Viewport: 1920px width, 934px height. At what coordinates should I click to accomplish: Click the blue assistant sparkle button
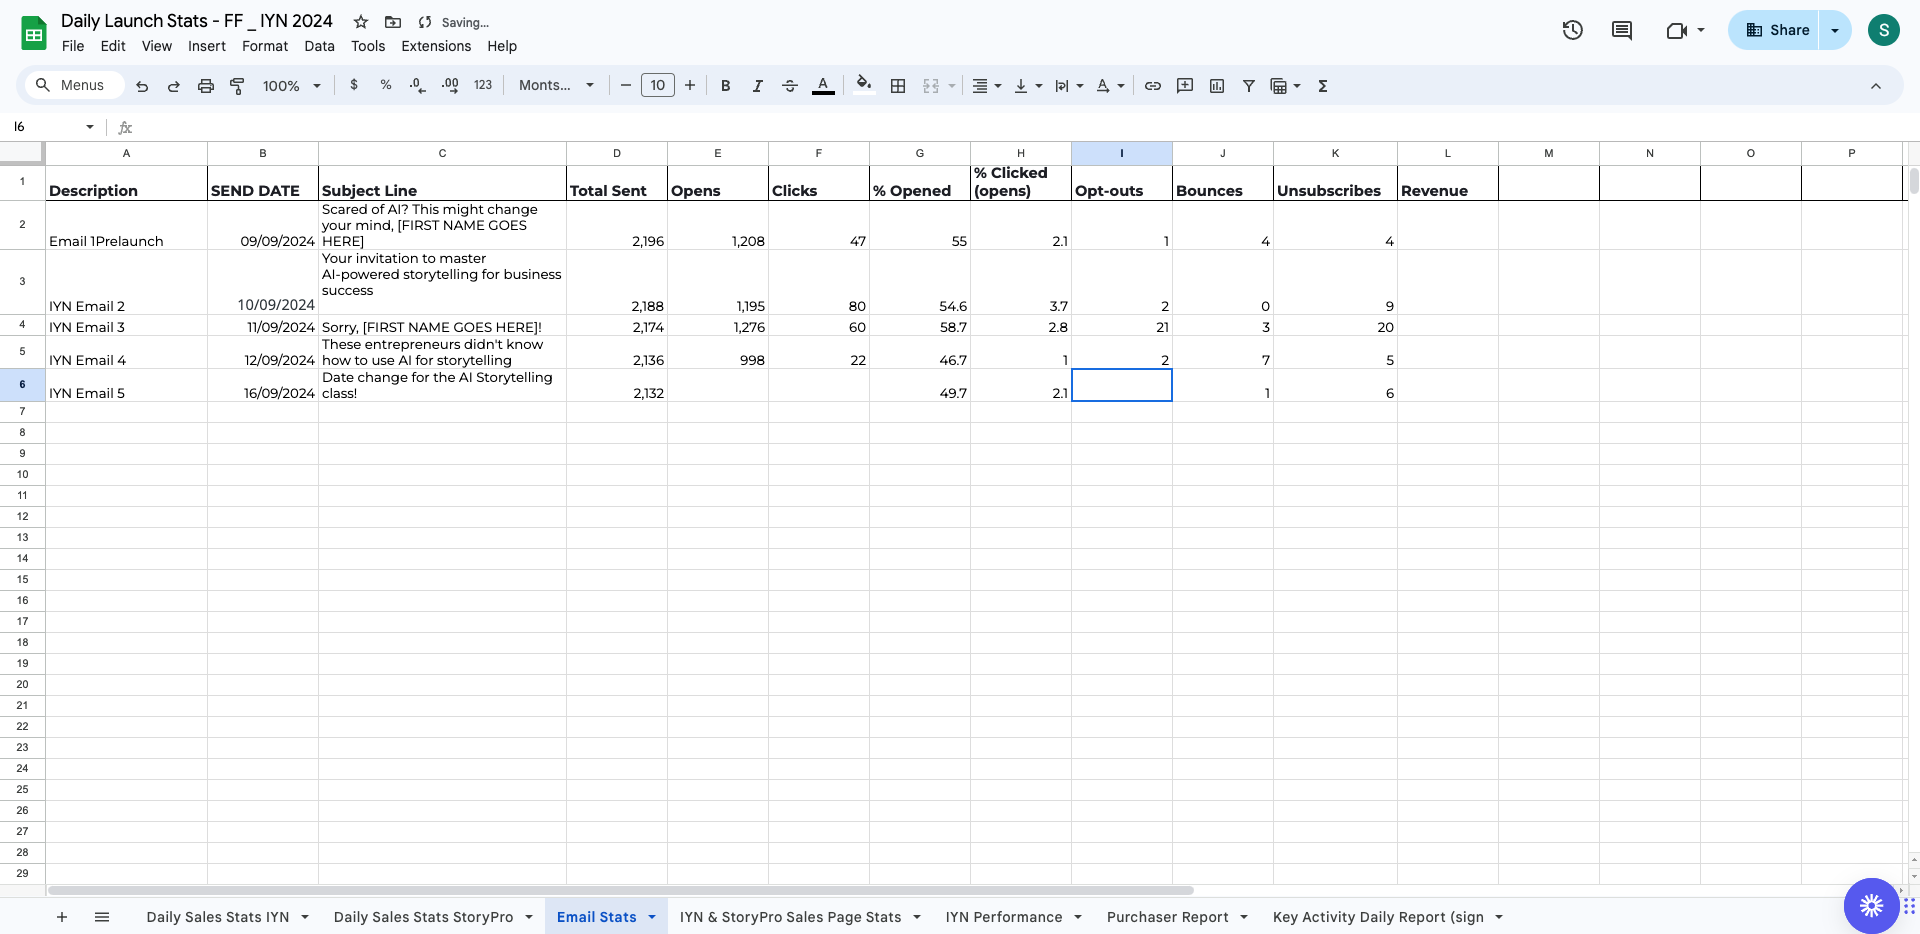coord(1871,905)
